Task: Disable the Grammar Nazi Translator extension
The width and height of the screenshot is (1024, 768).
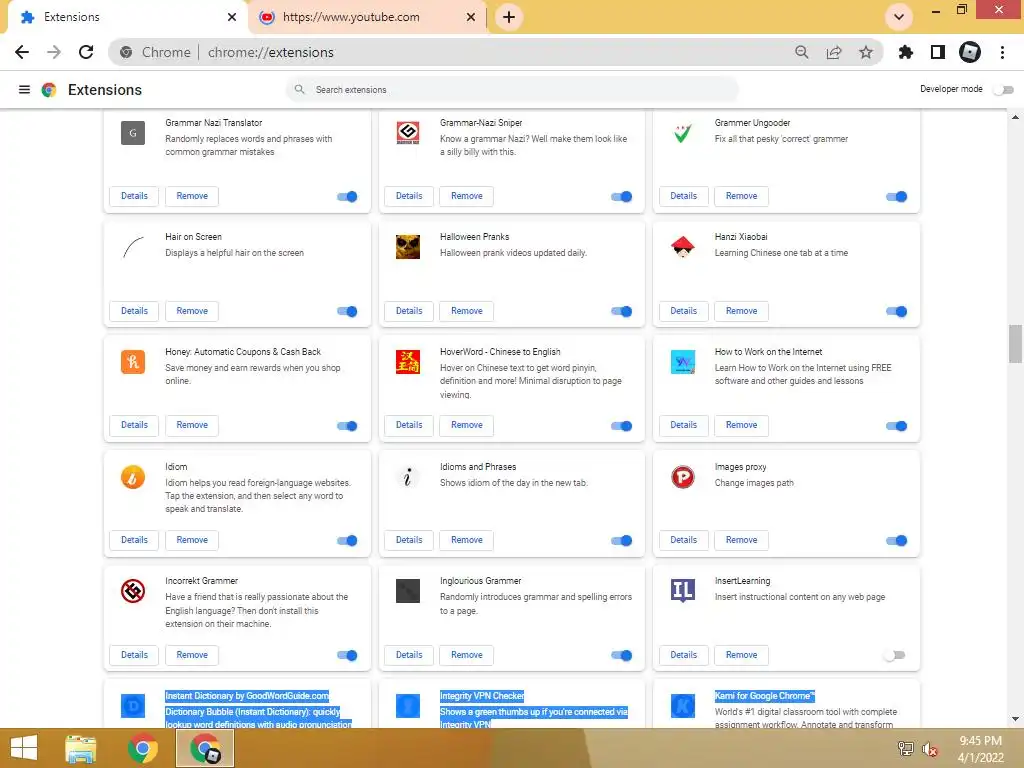Action: [347, 197]
